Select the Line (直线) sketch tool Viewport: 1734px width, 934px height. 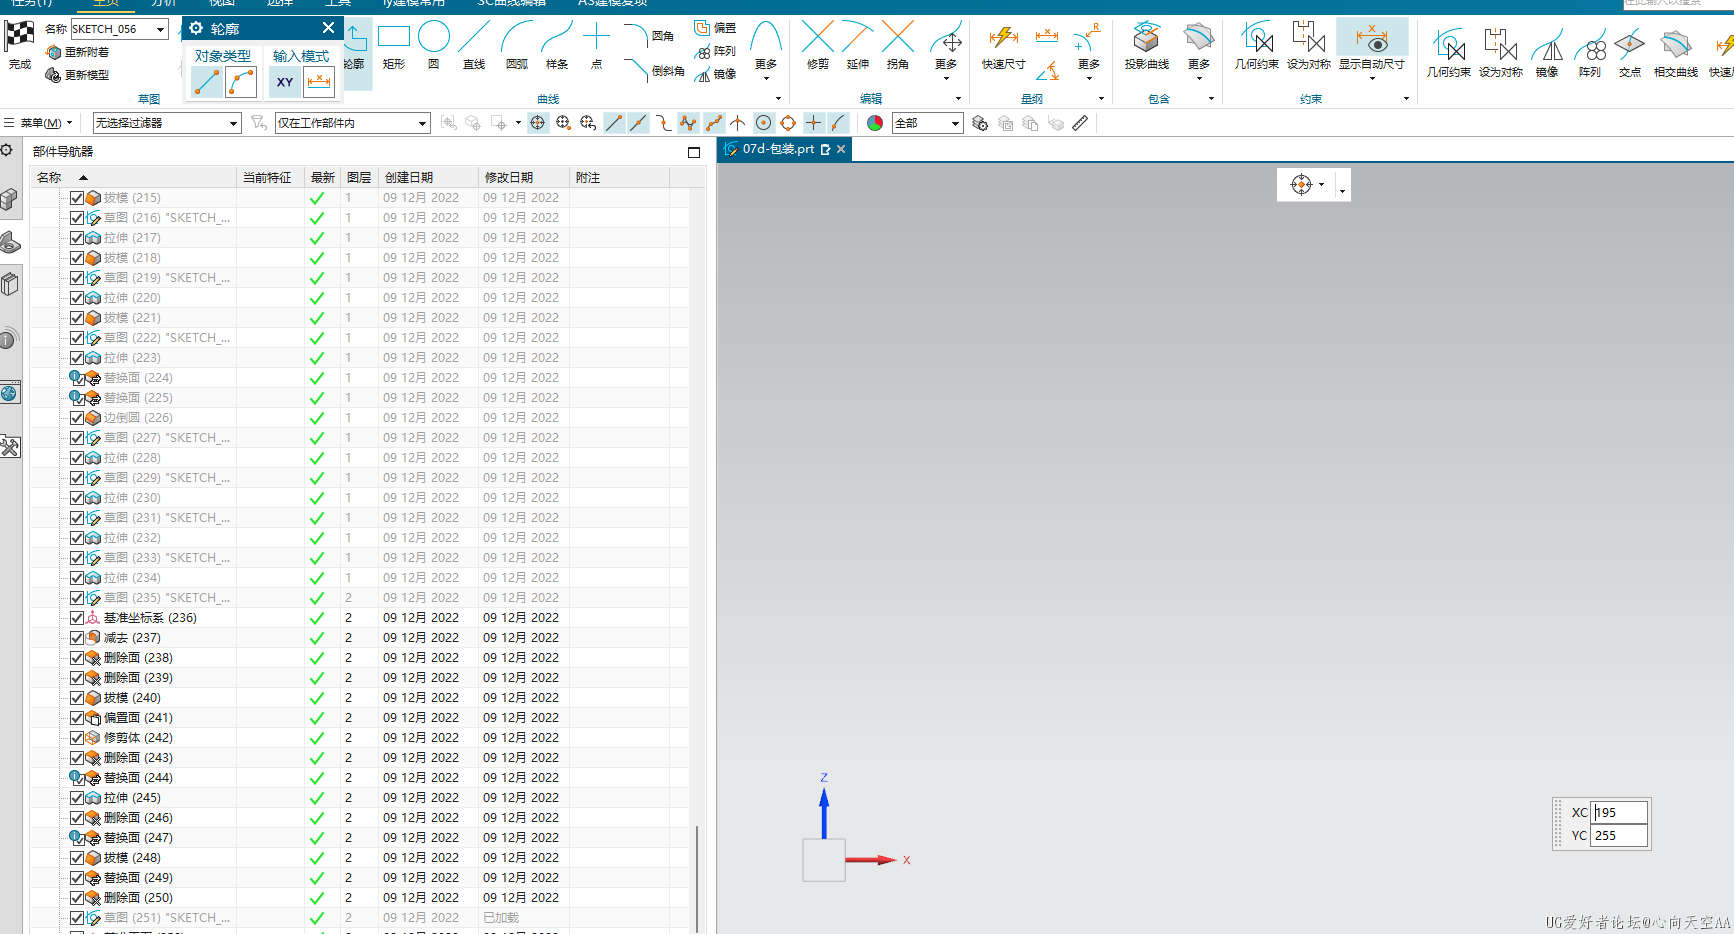coord(474,45)
